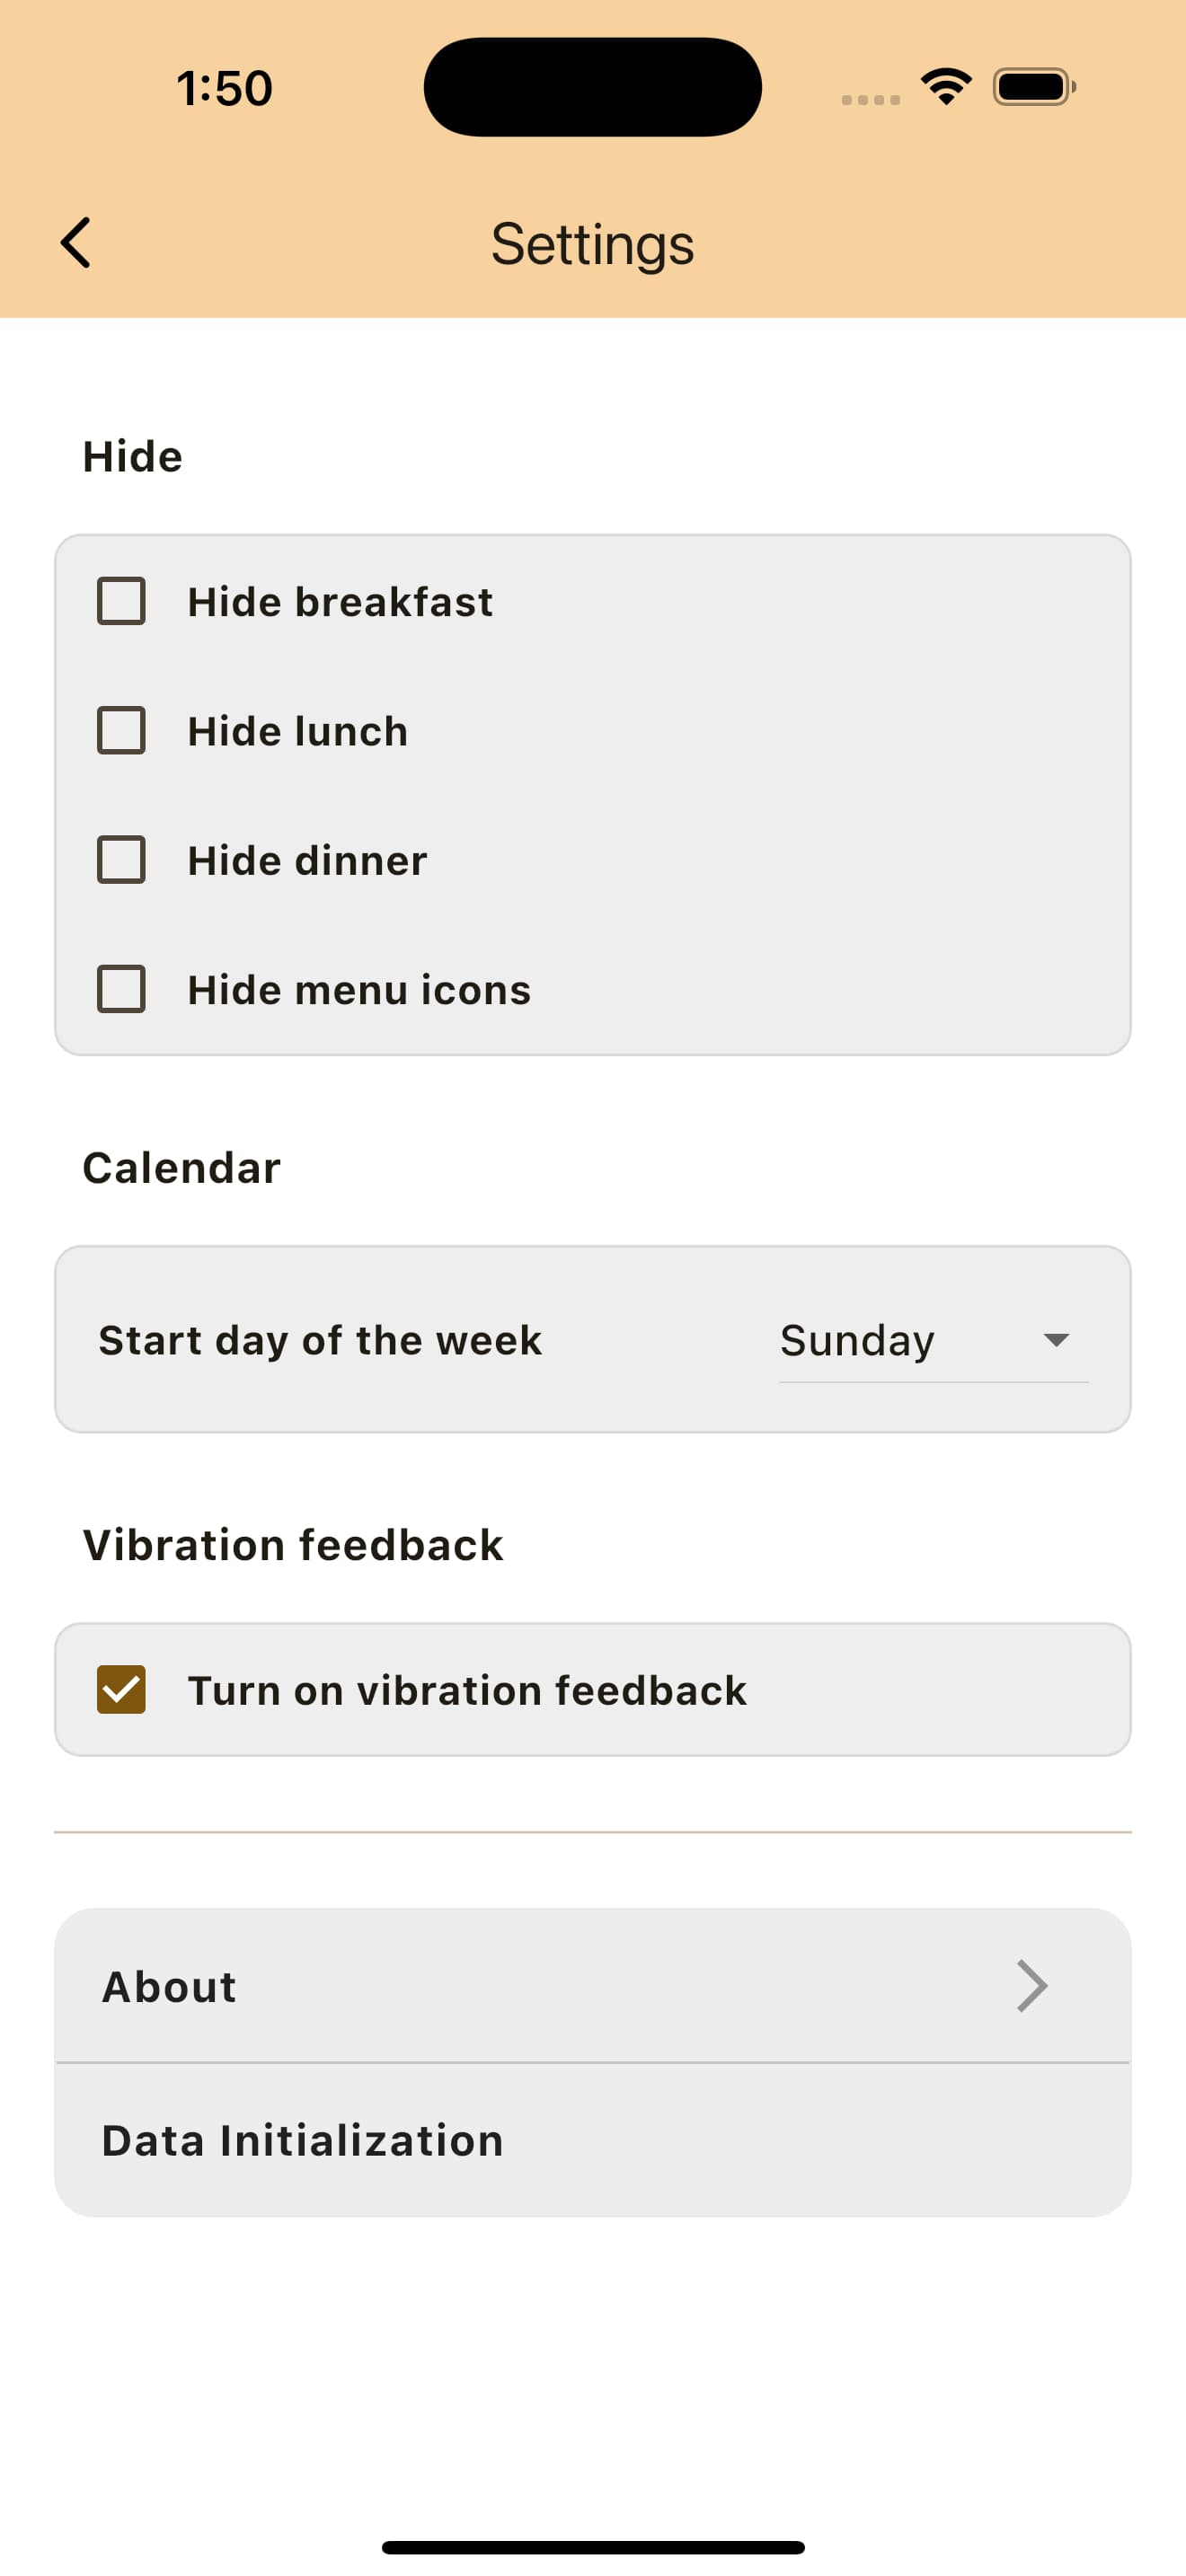Image resolution: width=1186 pixels, height=2576 pixels.
Task: Tap the home indicator bar
Action: coord(593,2546)
